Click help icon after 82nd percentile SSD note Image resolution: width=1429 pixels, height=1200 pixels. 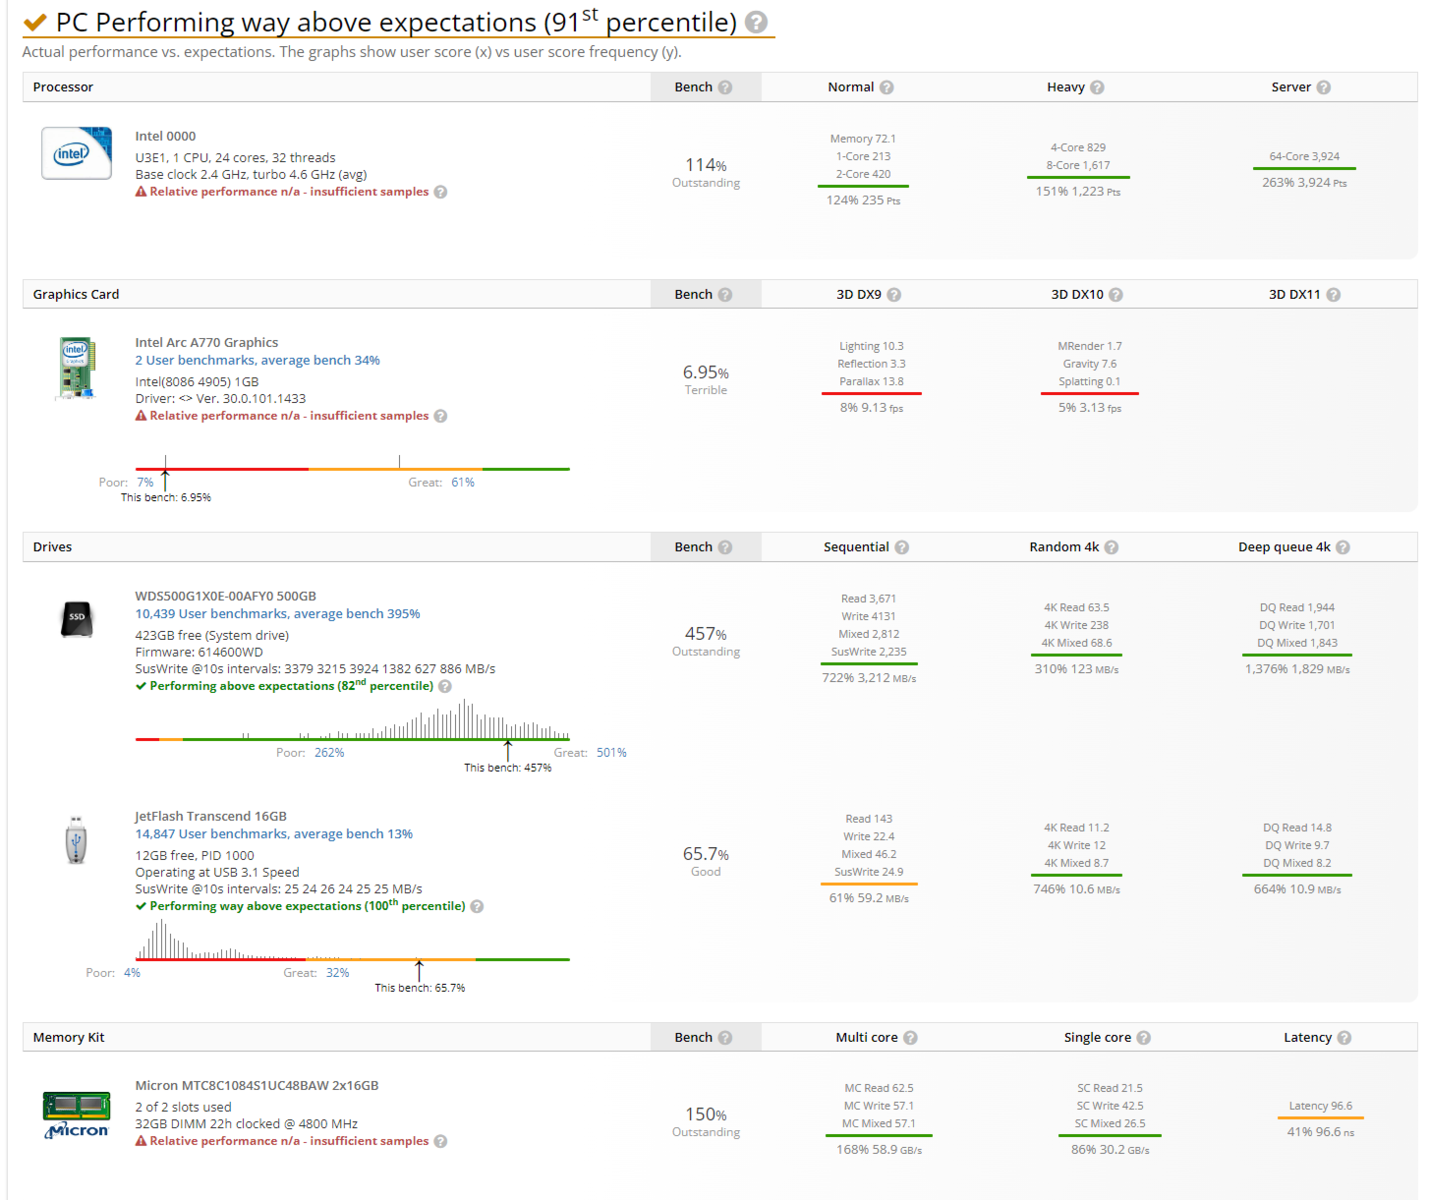tap(445, 686)
